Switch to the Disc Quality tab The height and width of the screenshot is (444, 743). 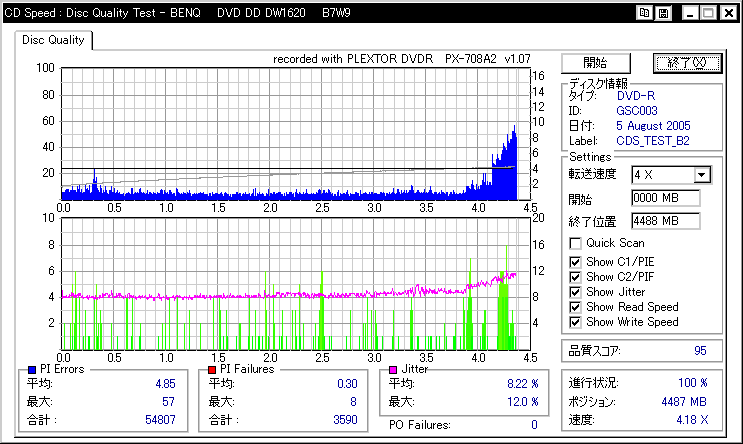pos(53,40)
